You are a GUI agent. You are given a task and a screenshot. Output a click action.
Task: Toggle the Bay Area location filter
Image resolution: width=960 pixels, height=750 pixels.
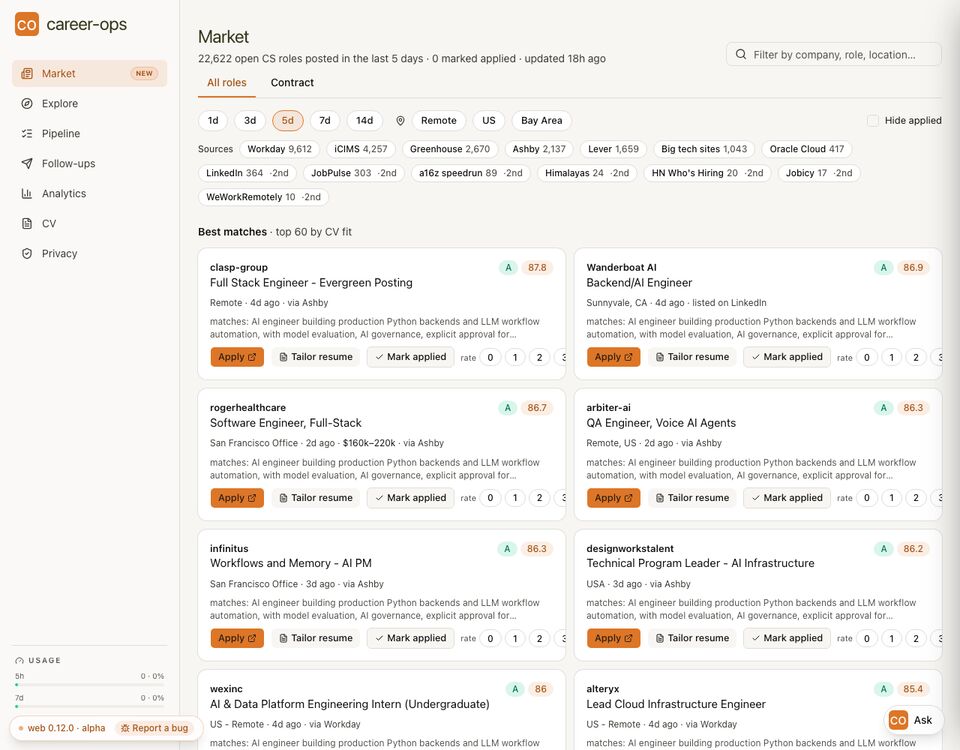pos(542,121)
